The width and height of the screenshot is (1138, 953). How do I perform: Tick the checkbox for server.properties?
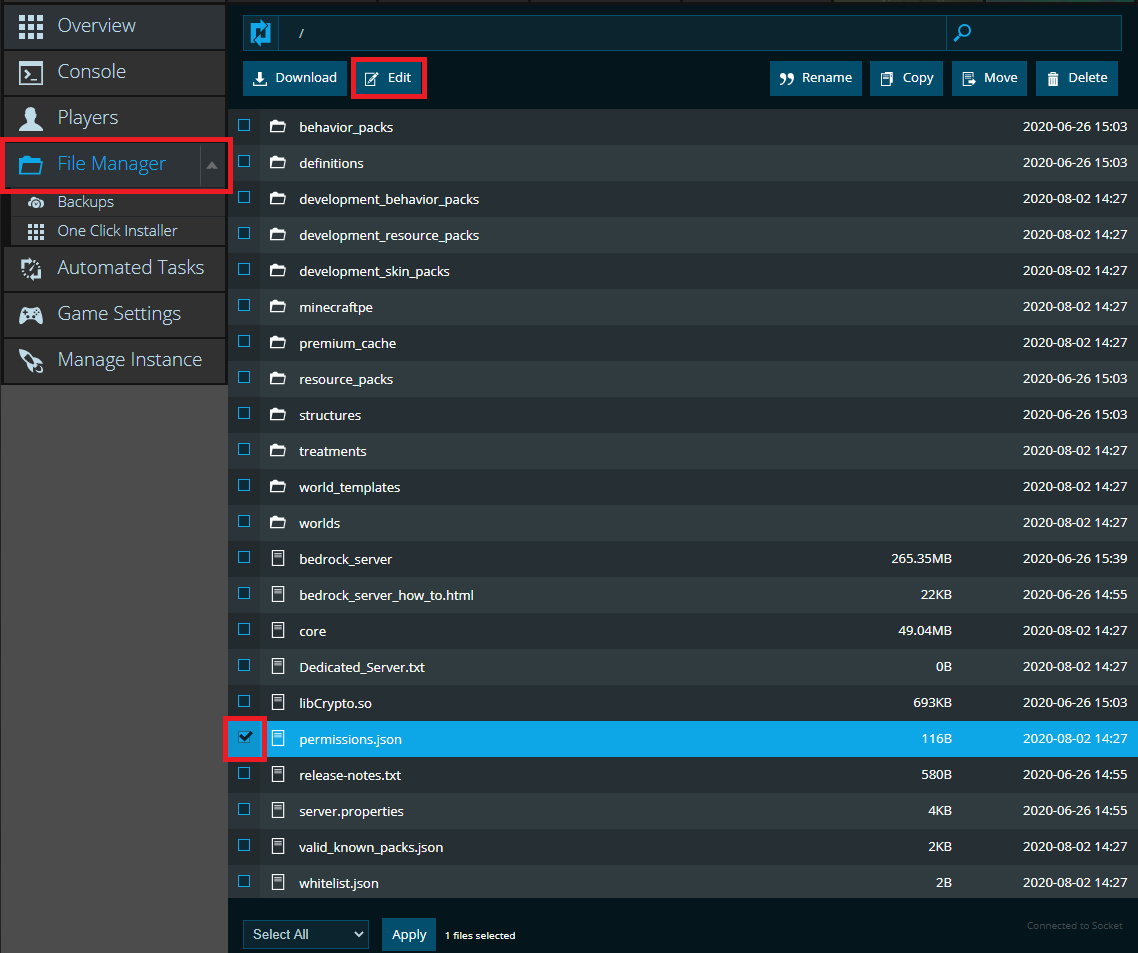pyautogui.click(x=244, y=810)
